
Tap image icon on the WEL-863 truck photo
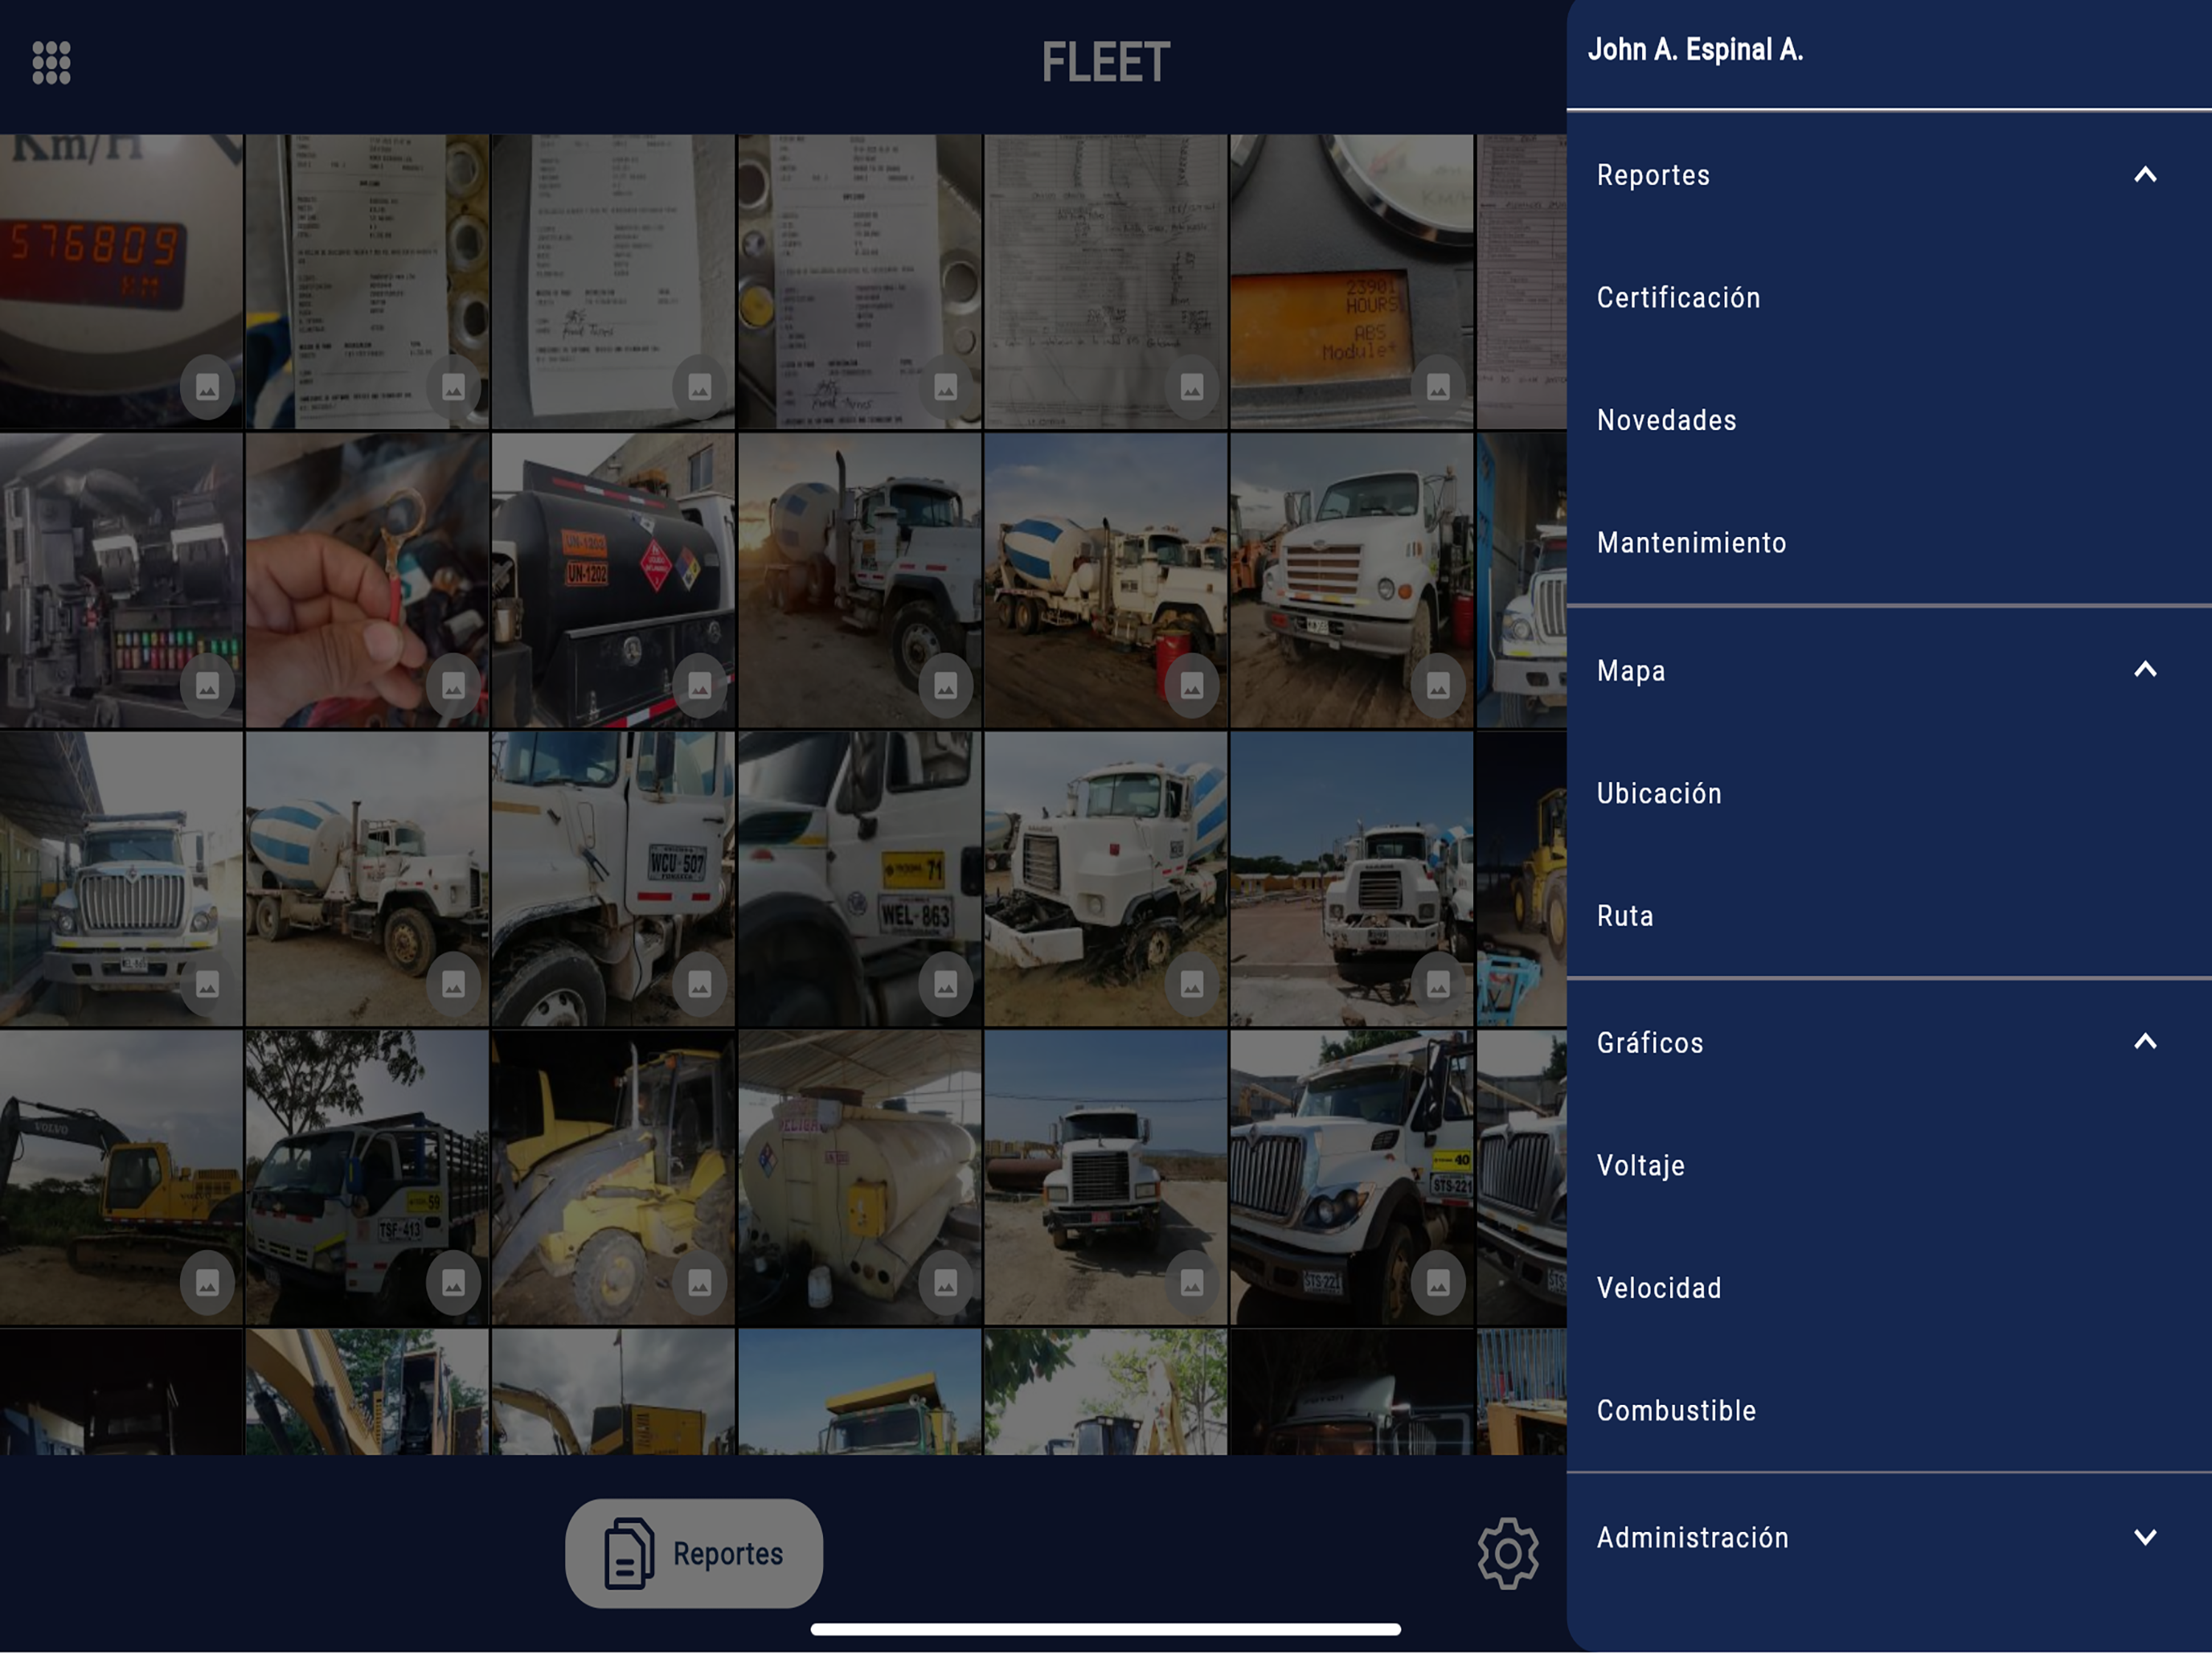[945, 985]
